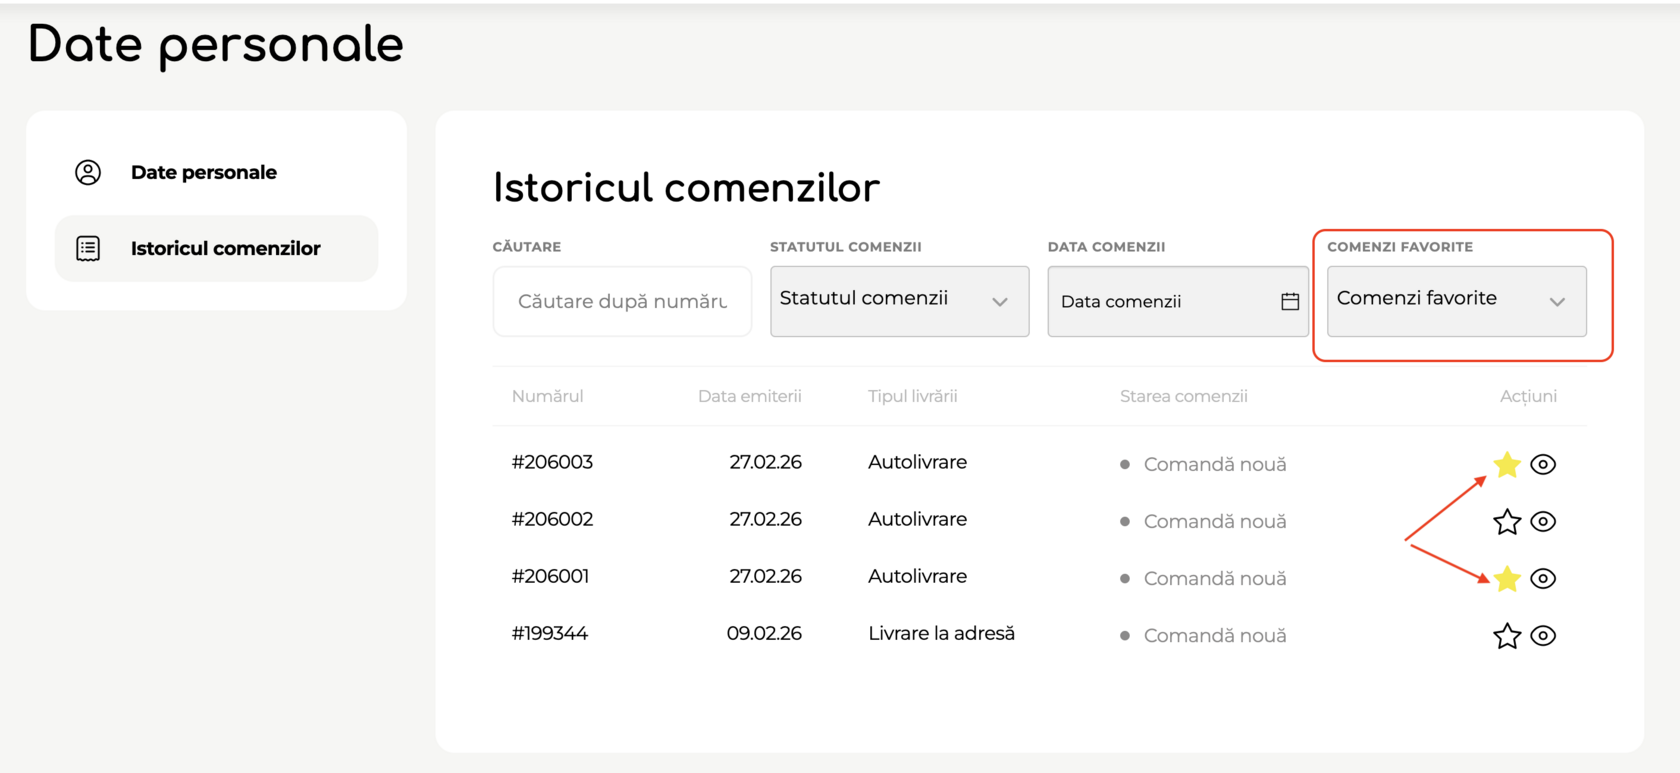This screenshot has height=773, width=1680.
Task: Go to Date personale menu item
Action: (x=204, y=172)
